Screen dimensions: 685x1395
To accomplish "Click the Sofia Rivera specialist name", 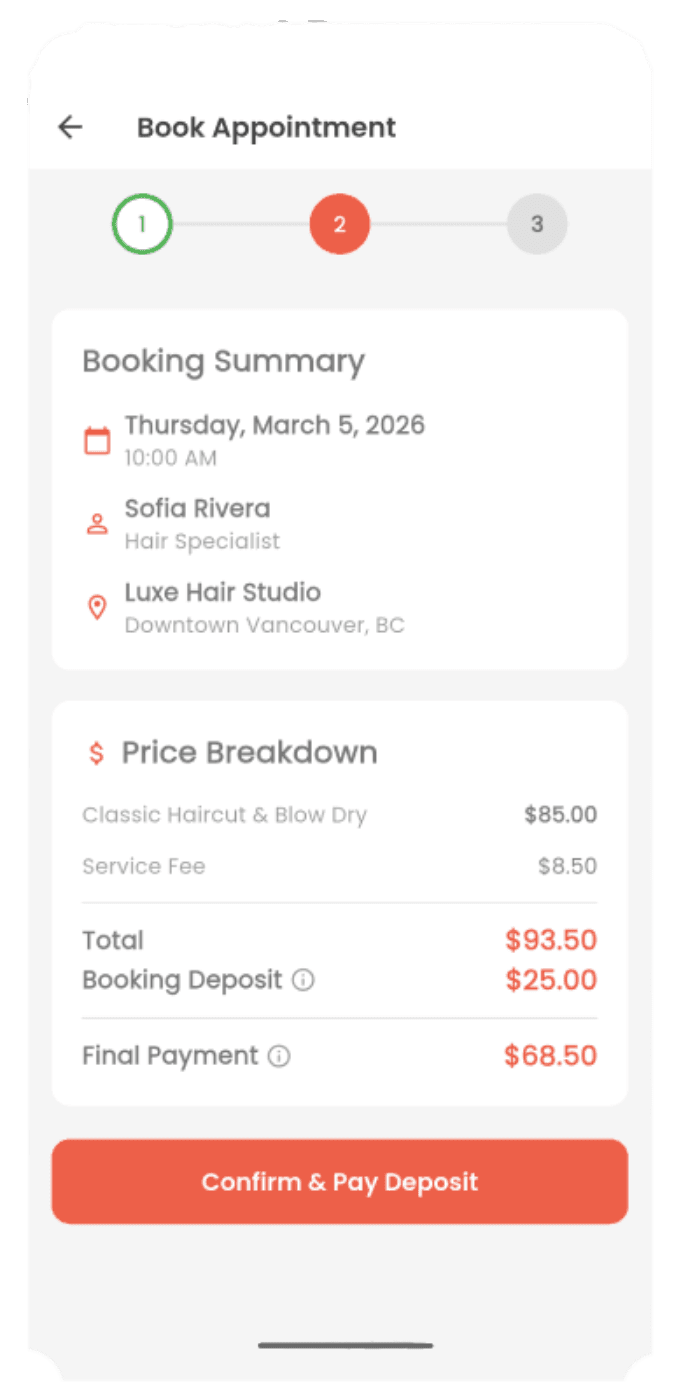I will (x=197, y=508).
